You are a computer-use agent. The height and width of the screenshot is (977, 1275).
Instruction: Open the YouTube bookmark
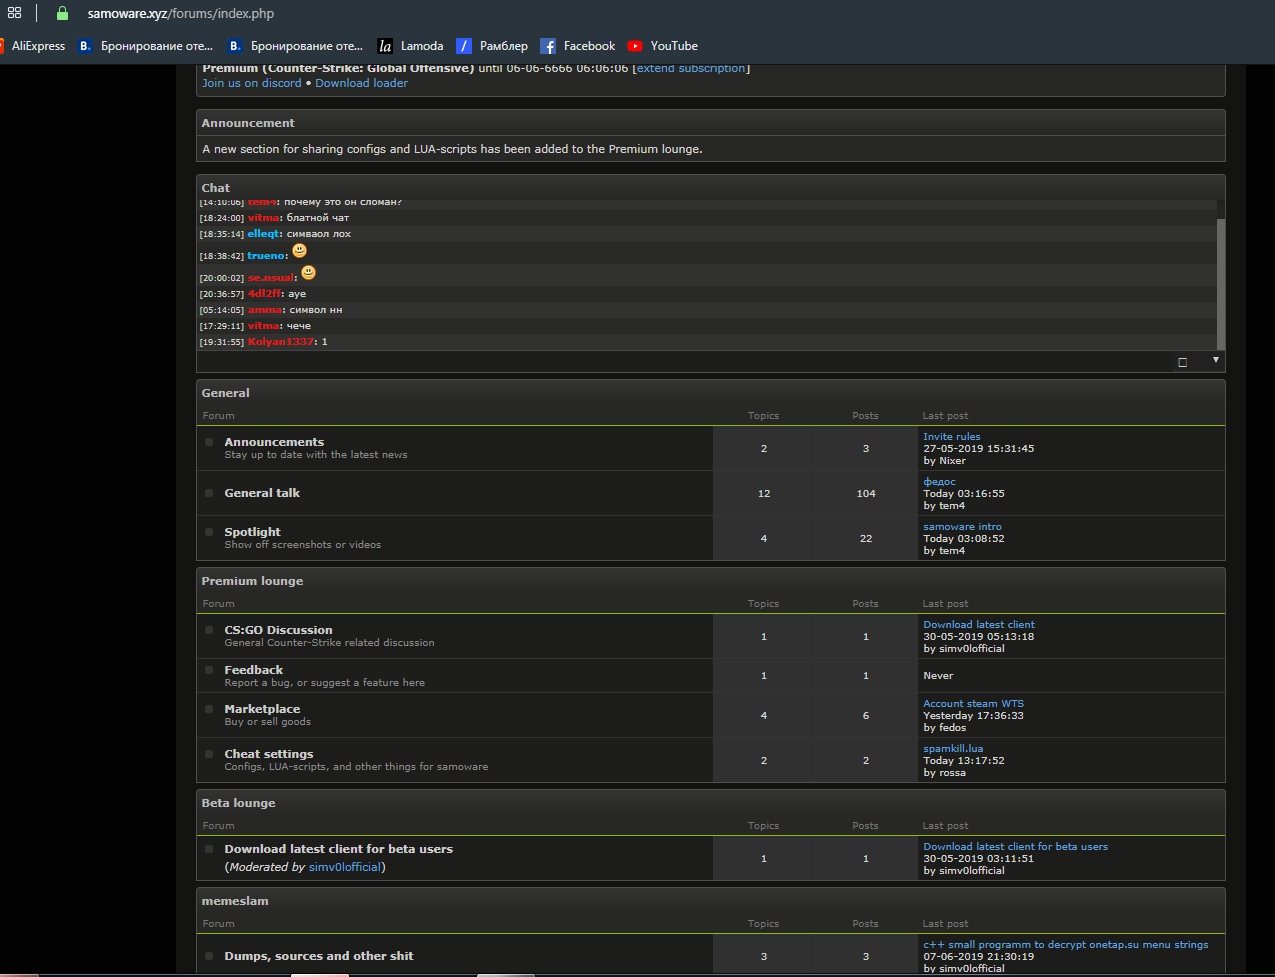662,46
